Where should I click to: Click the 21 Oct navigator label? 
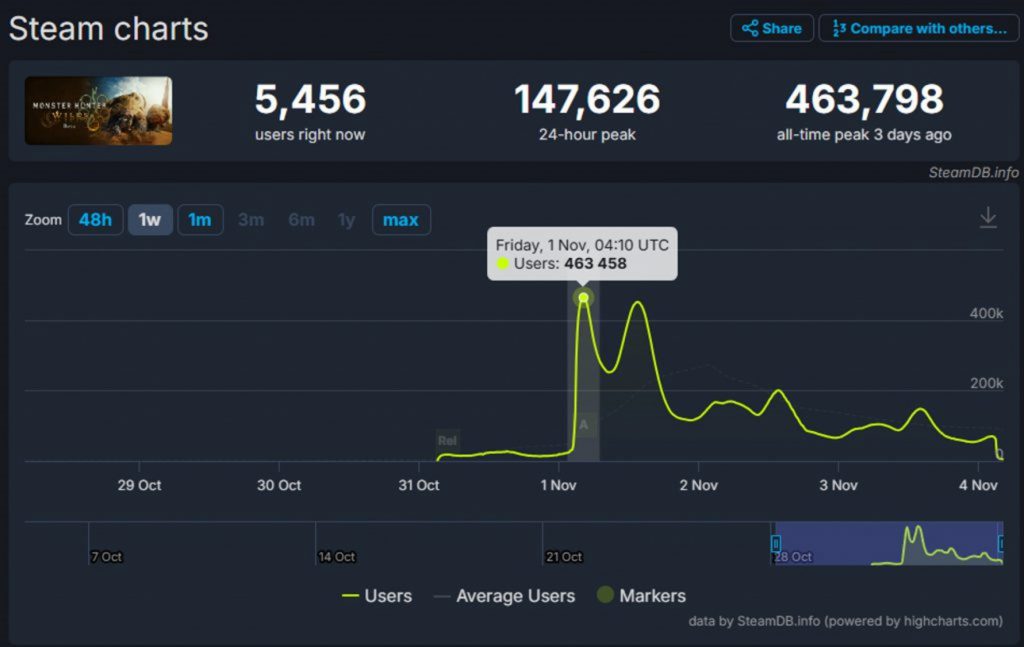(x=564, y=557)
